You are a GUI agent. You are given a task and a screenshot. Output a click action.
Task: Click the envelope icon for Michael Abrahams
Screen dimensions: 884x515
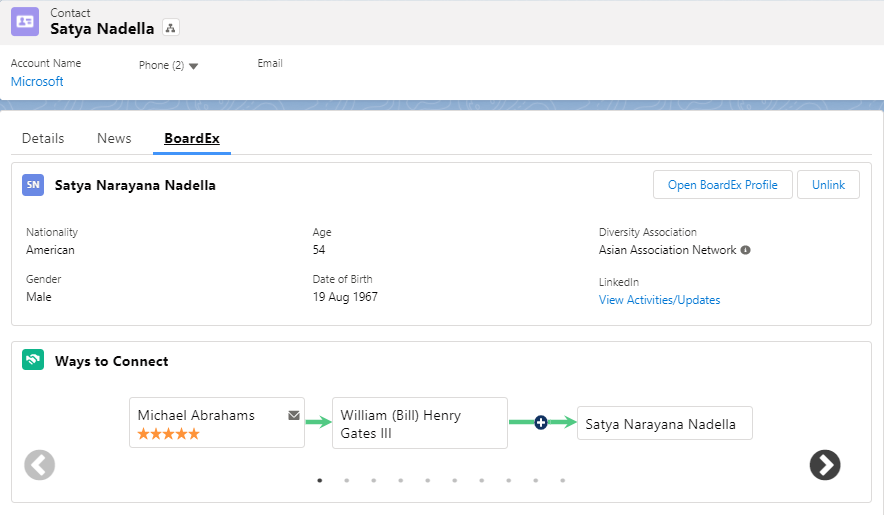pos(294,415)
